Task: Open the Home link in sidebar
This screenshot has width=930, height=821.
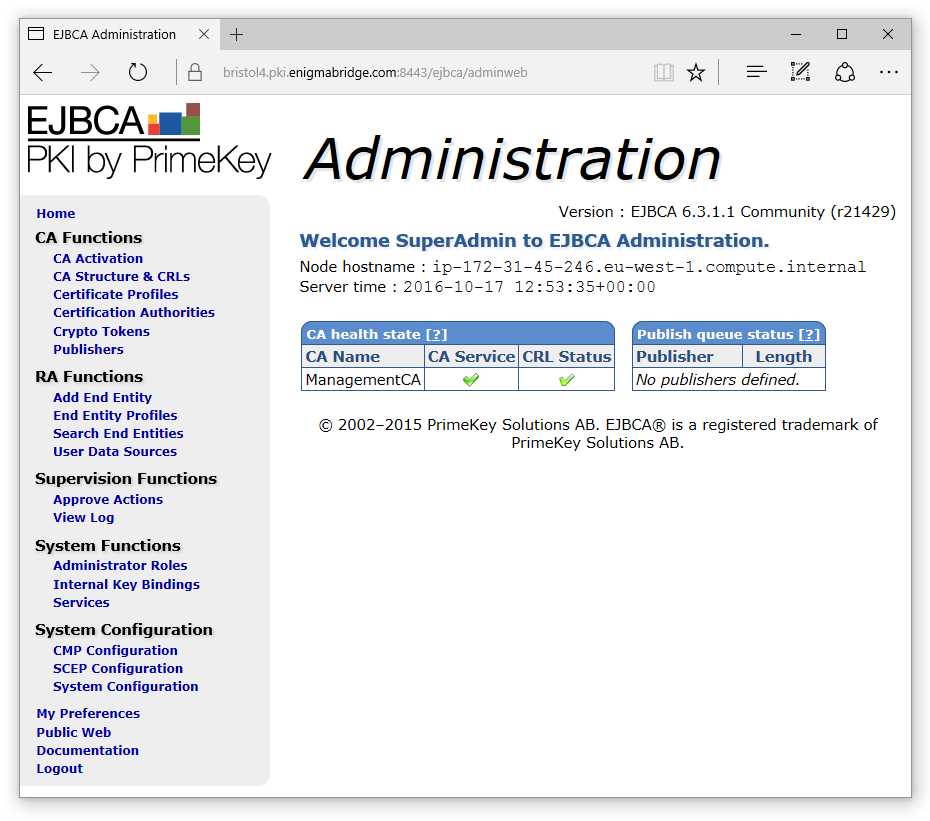Action: click(56, 214)
